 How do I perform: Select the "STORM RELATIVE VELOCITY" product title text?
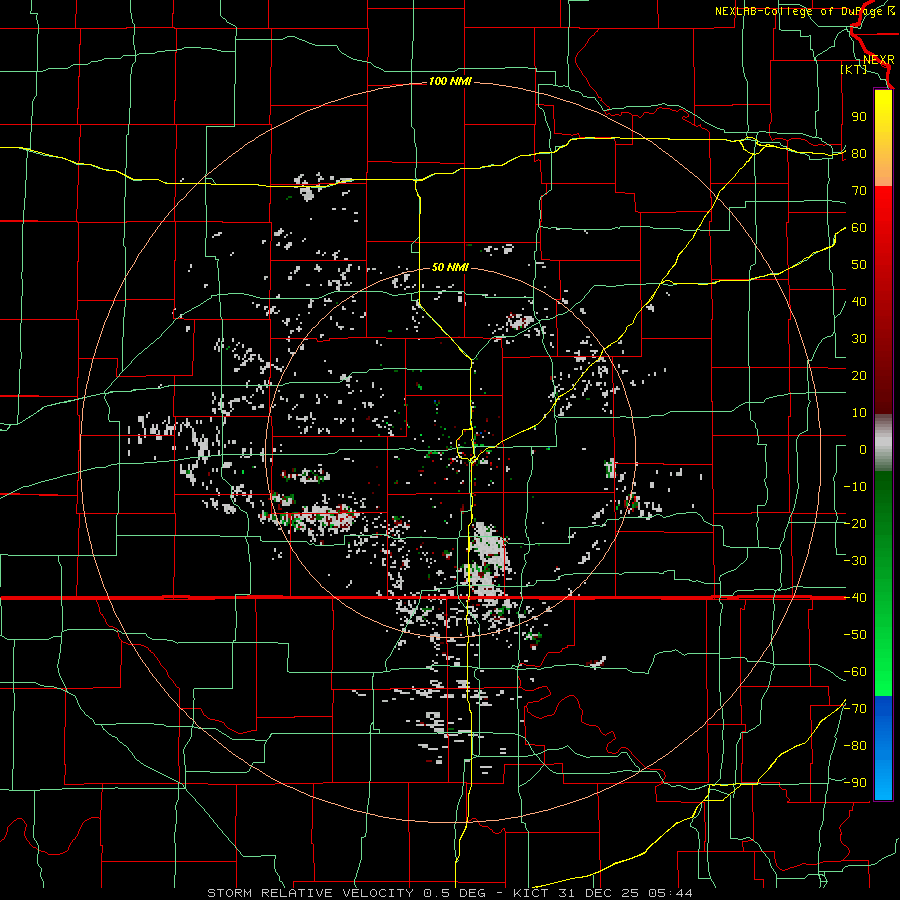coord(310,893)
